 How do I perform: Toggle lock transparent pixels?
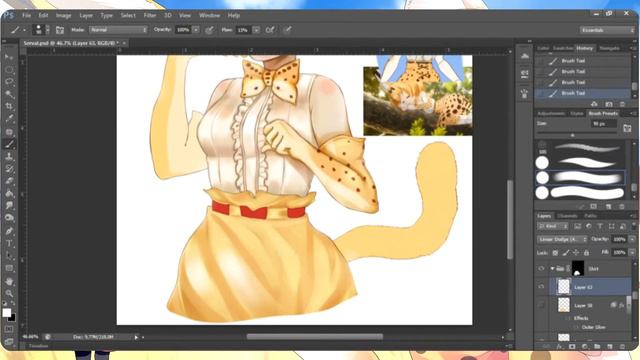[555, 253]
